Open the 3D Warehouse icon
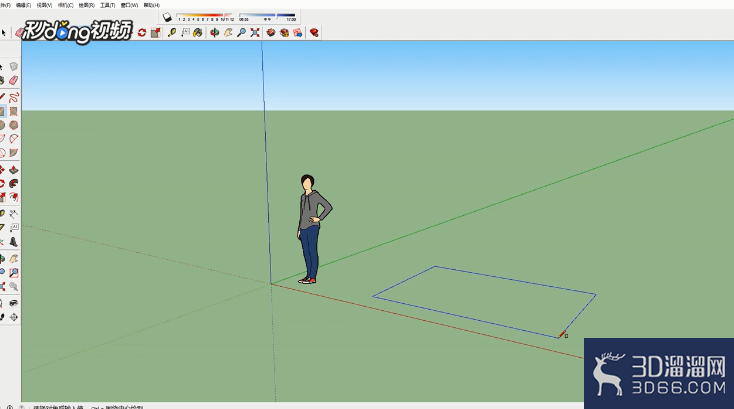The width and height of the screenshot is (734, 409). (x=271, y=32)
